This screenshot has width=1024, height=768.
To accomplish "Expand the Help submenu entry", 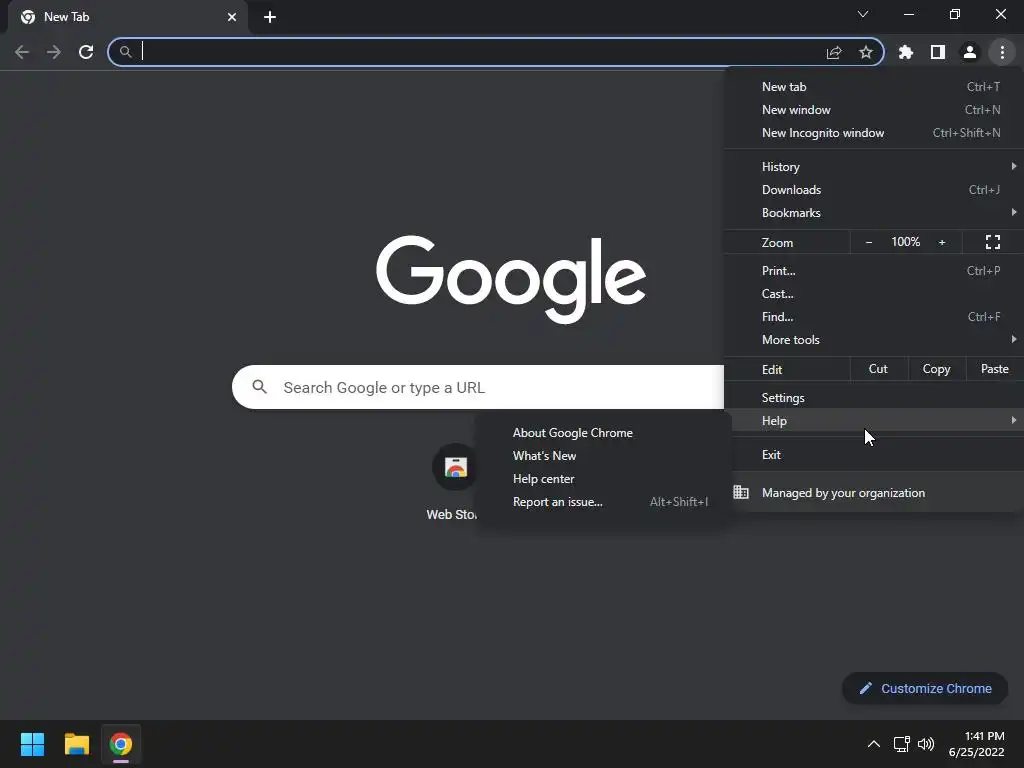I will pyautogui.click(x=874, y=421).
